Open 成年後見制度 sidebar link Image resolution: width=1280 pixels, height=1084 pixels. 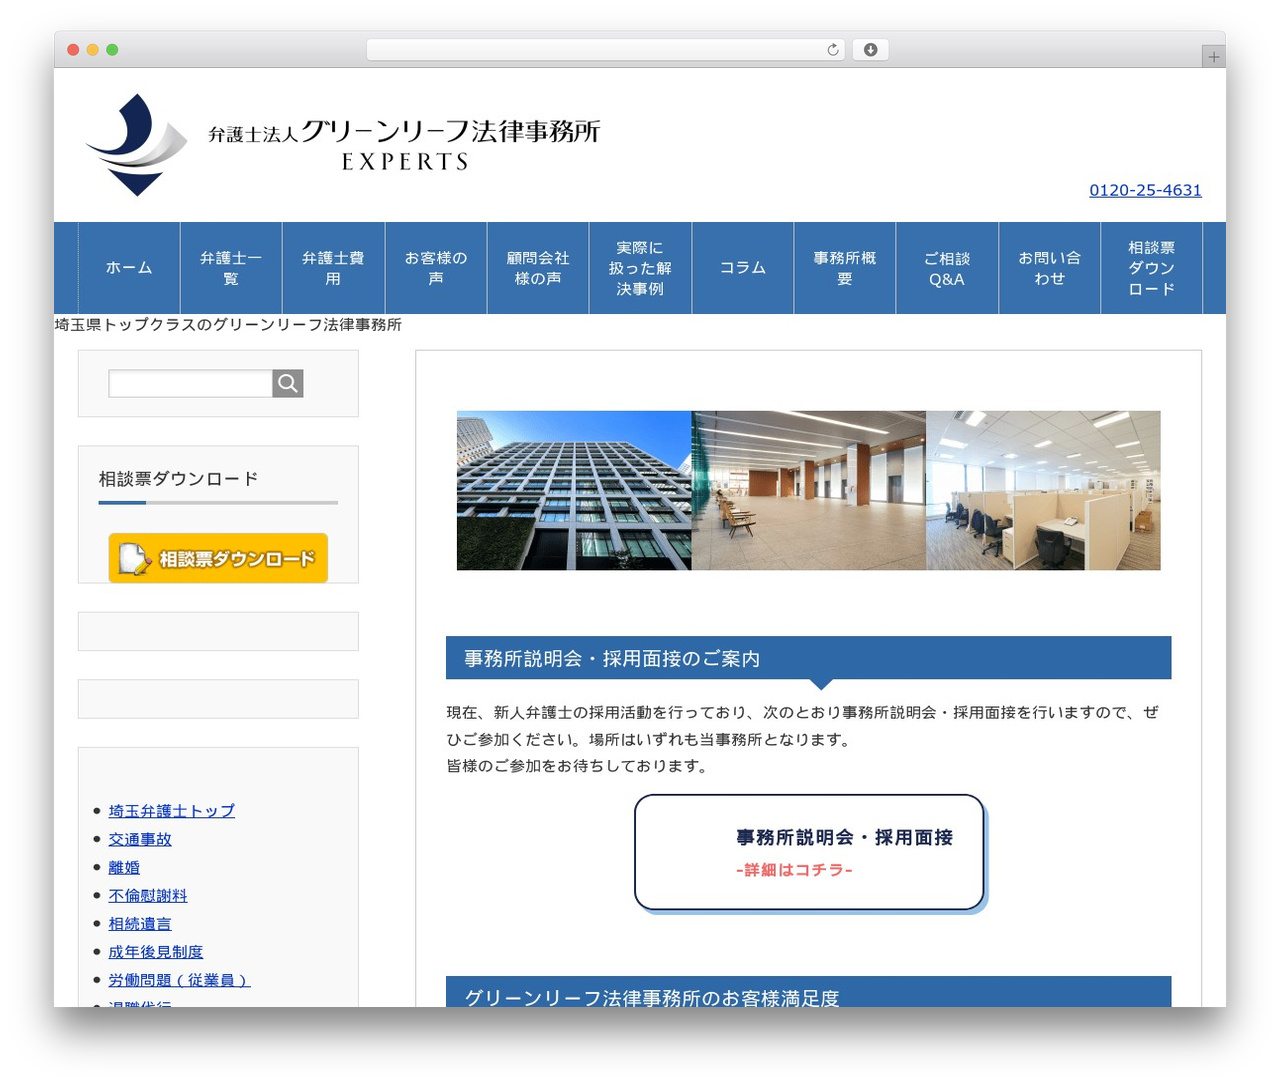156,951
